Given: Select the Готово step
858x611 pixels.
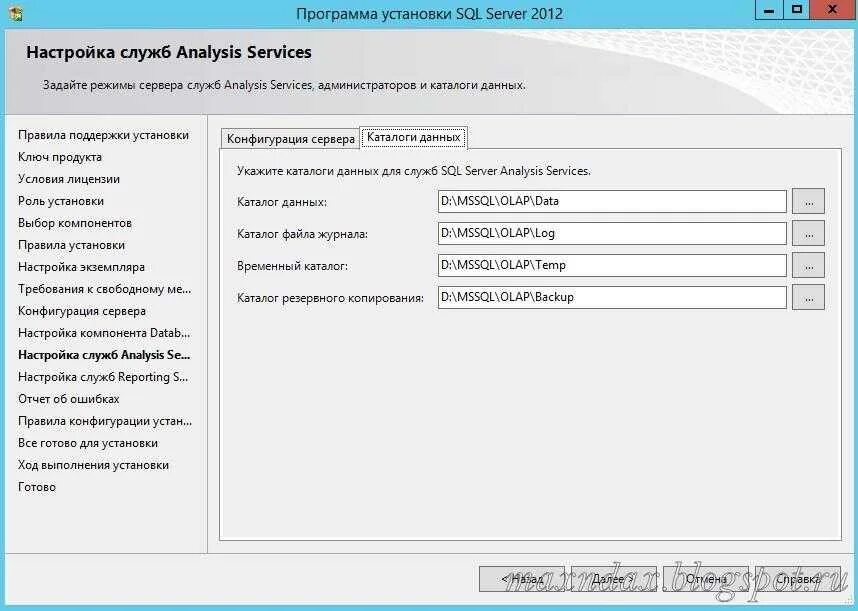Looking at the screenshot, I should pyautogui.click(x=37, y=487).
